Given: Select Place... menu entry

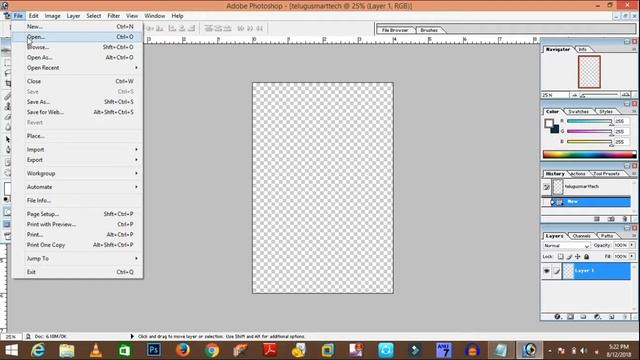Looking at the screenshot, I should pyautogui.click(x=78, y=136).
